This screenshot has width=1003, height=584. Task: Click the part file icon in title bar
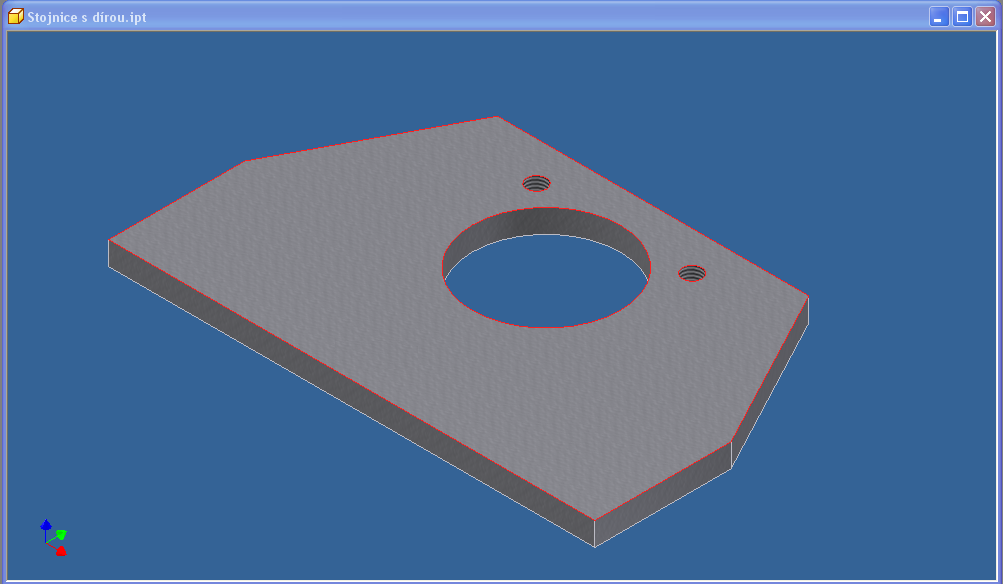[x=15, y=17]
